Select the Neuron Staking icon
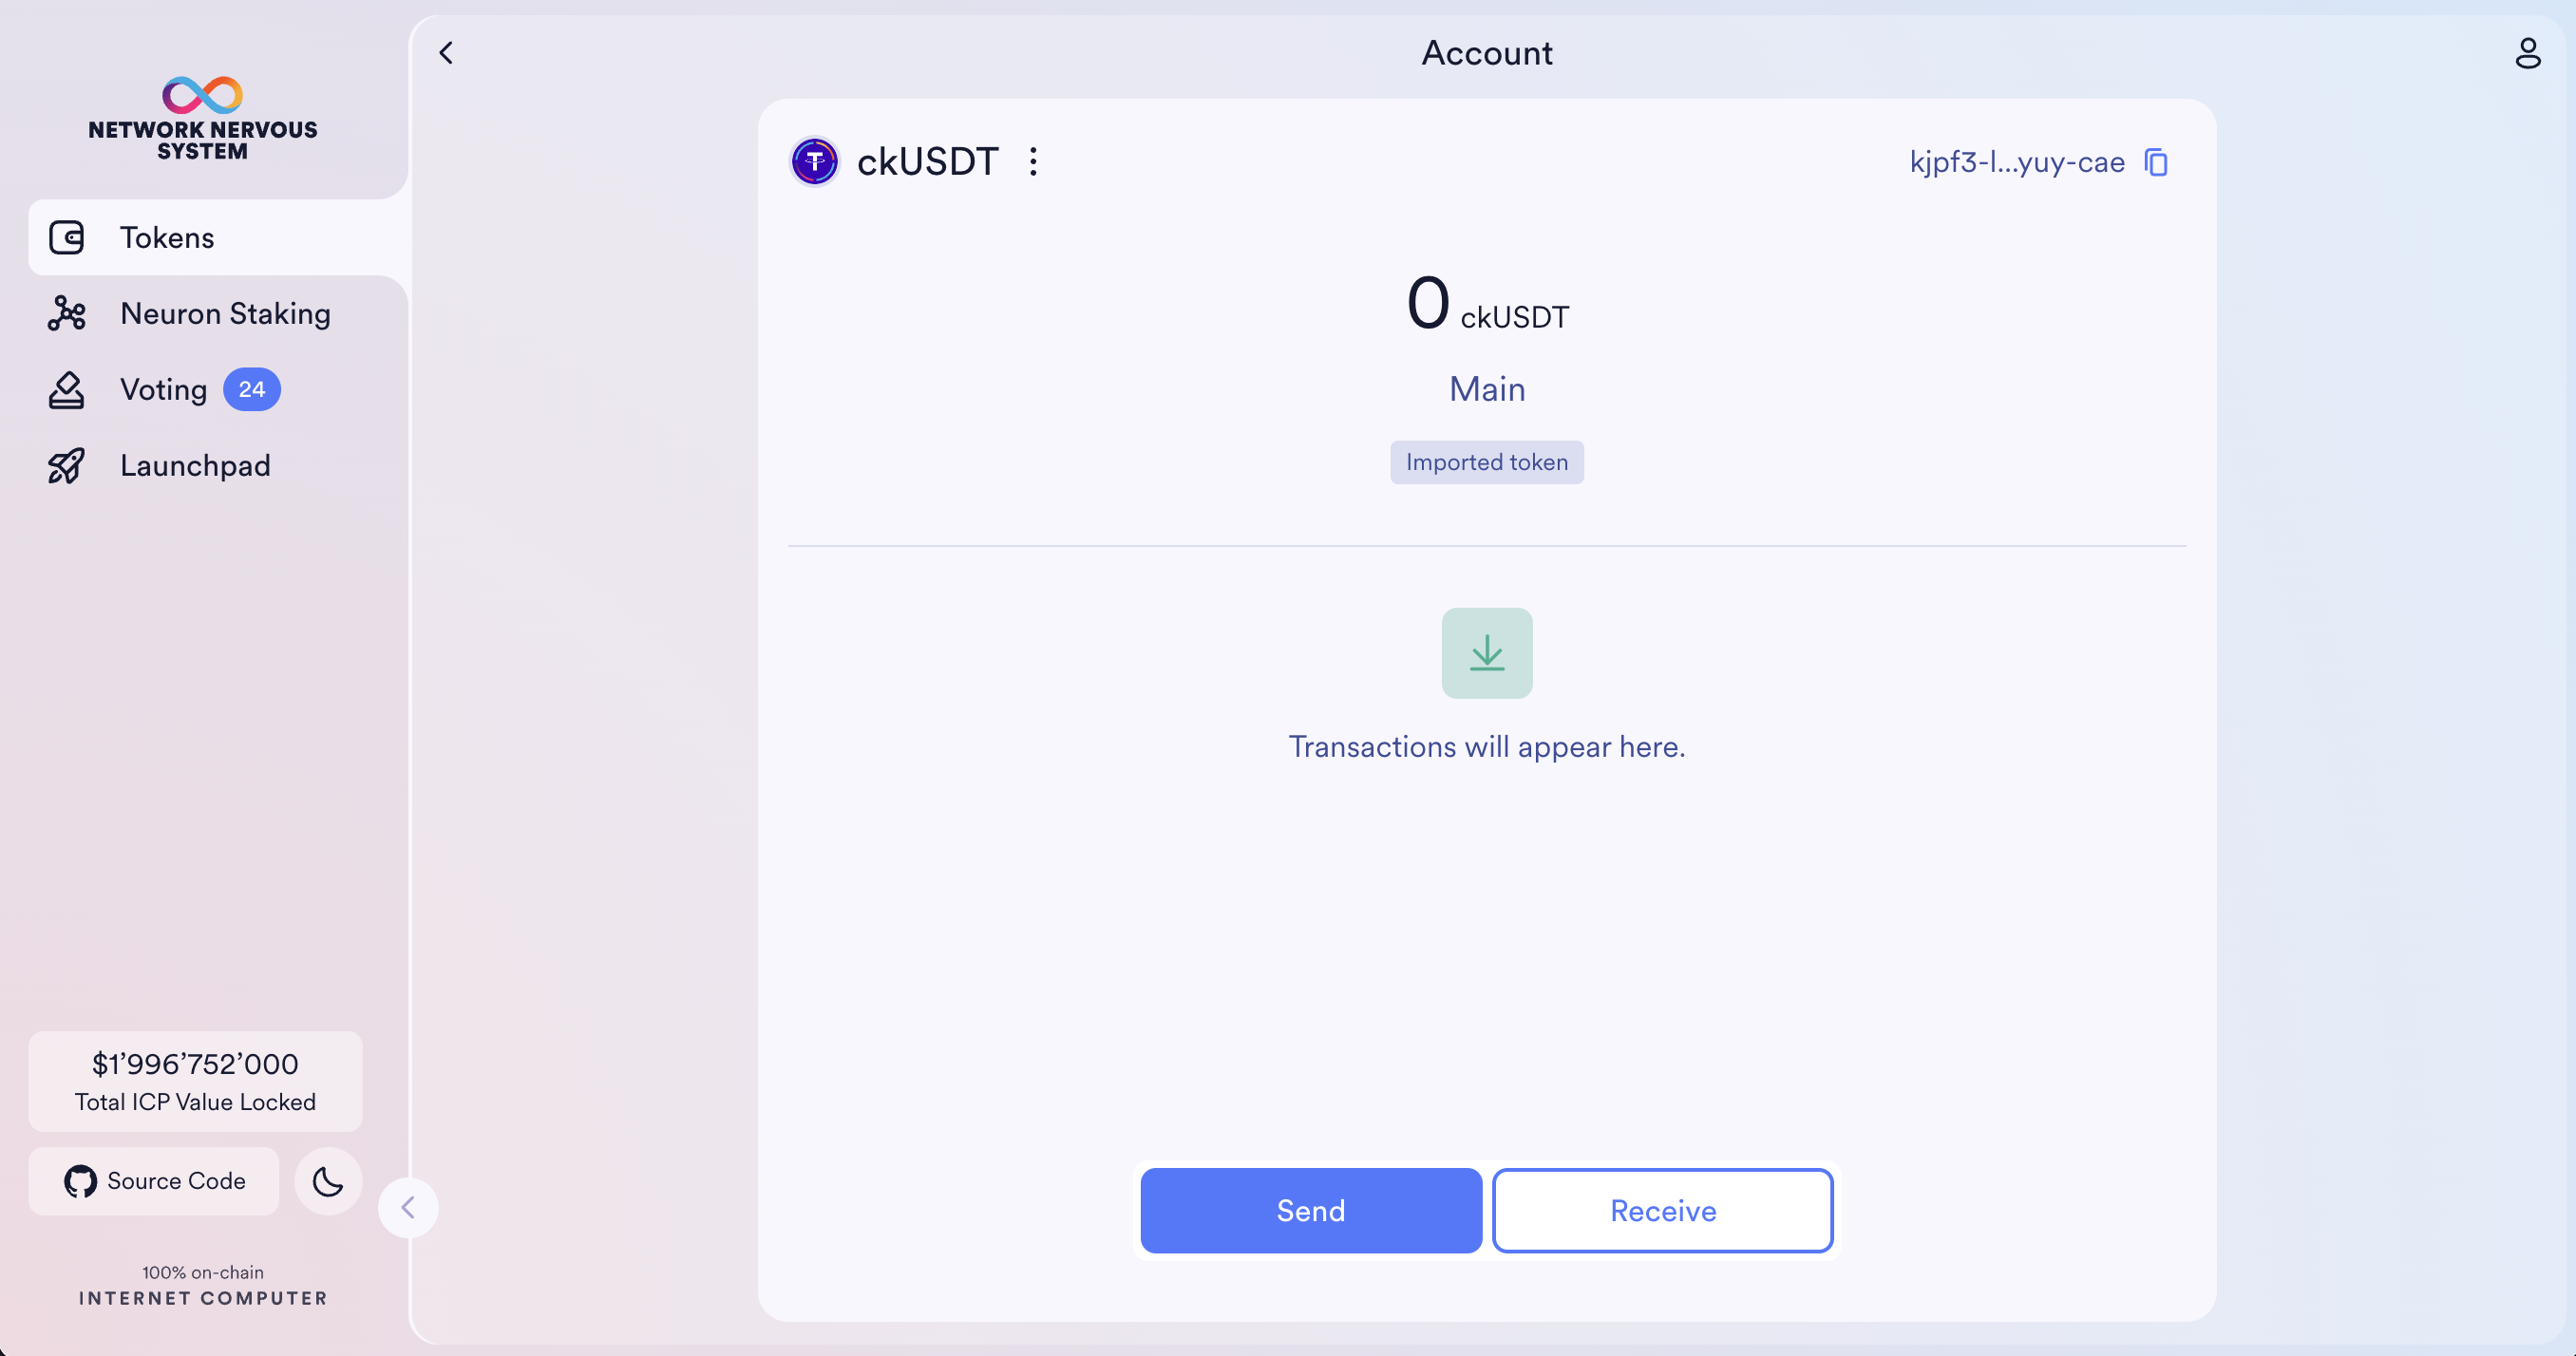Image resolution: width=2576 pixels, height=1356 pixels. 65,313
